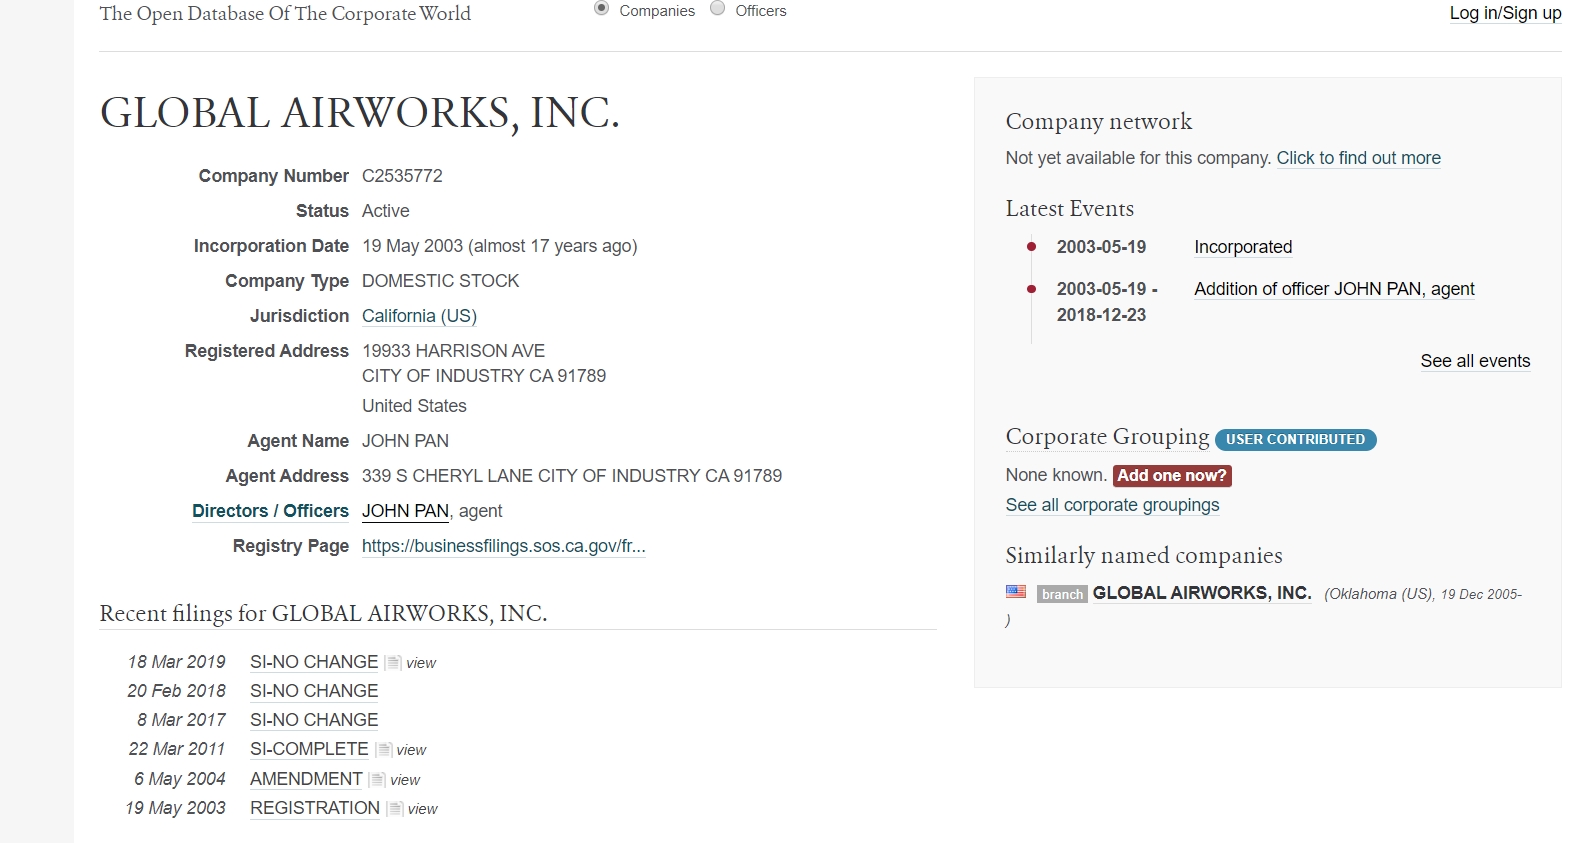Open JOHN PAN officer link in company details
This screenshot has width=1573, height=843.
[x=405, y=511]
